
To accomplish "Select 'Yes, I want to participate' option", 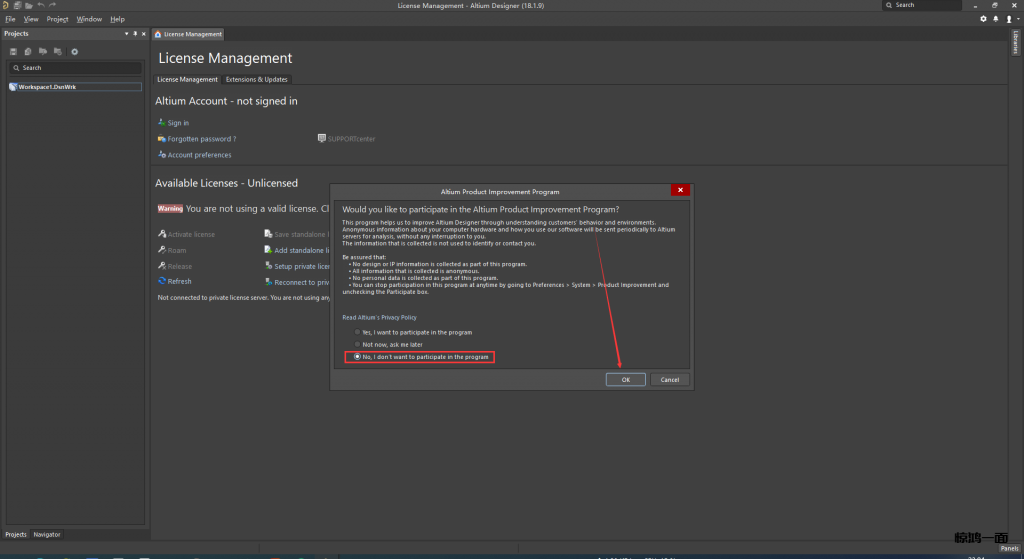I will coord(358,332).
